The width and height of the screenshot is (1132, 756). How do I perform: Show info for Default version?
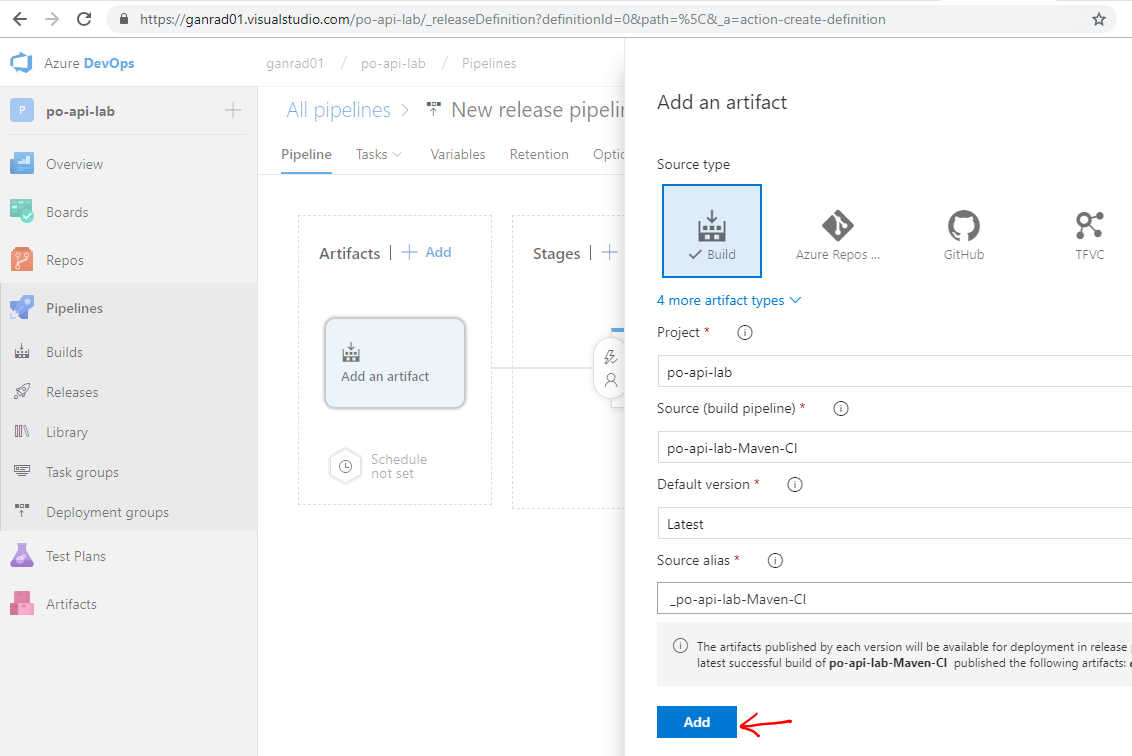[x=794, y=484]
